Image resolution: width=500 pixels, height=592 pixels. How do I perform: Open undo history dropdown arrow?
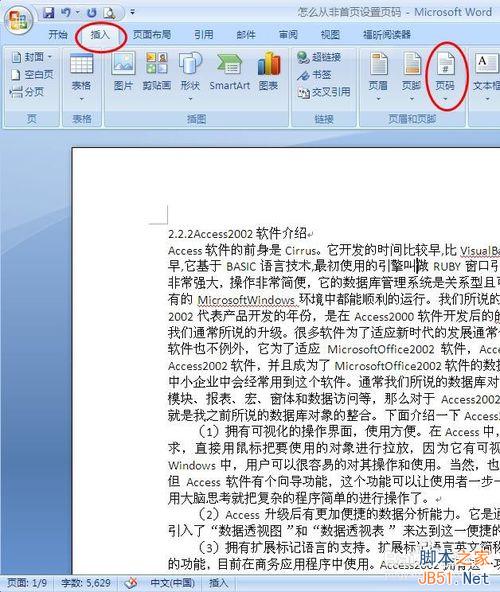pyautogui.click(x=78, y=12)
